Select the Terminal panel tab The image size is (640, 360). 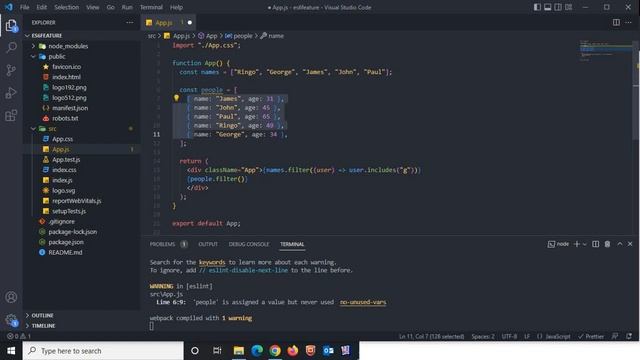292,244
